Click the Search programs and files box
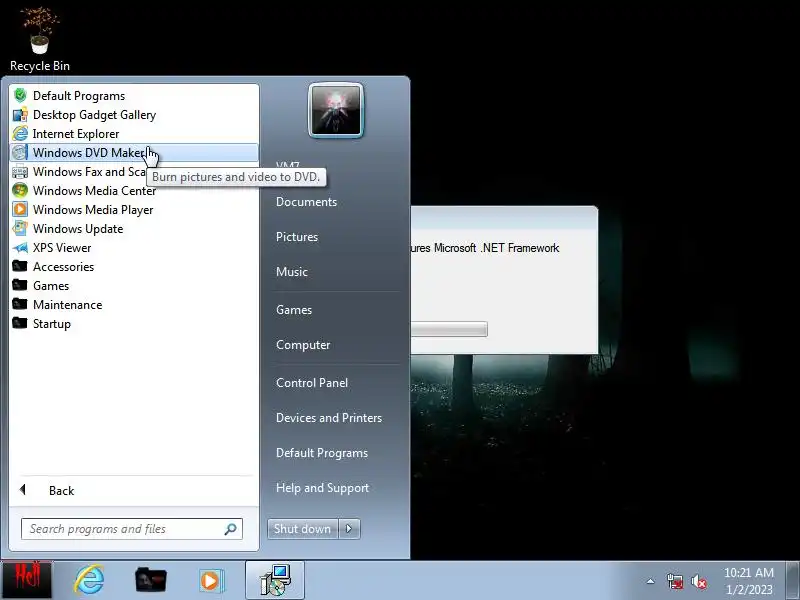This screenshot has height=600, width=800. pyautogui.click(x=132, y=529)
